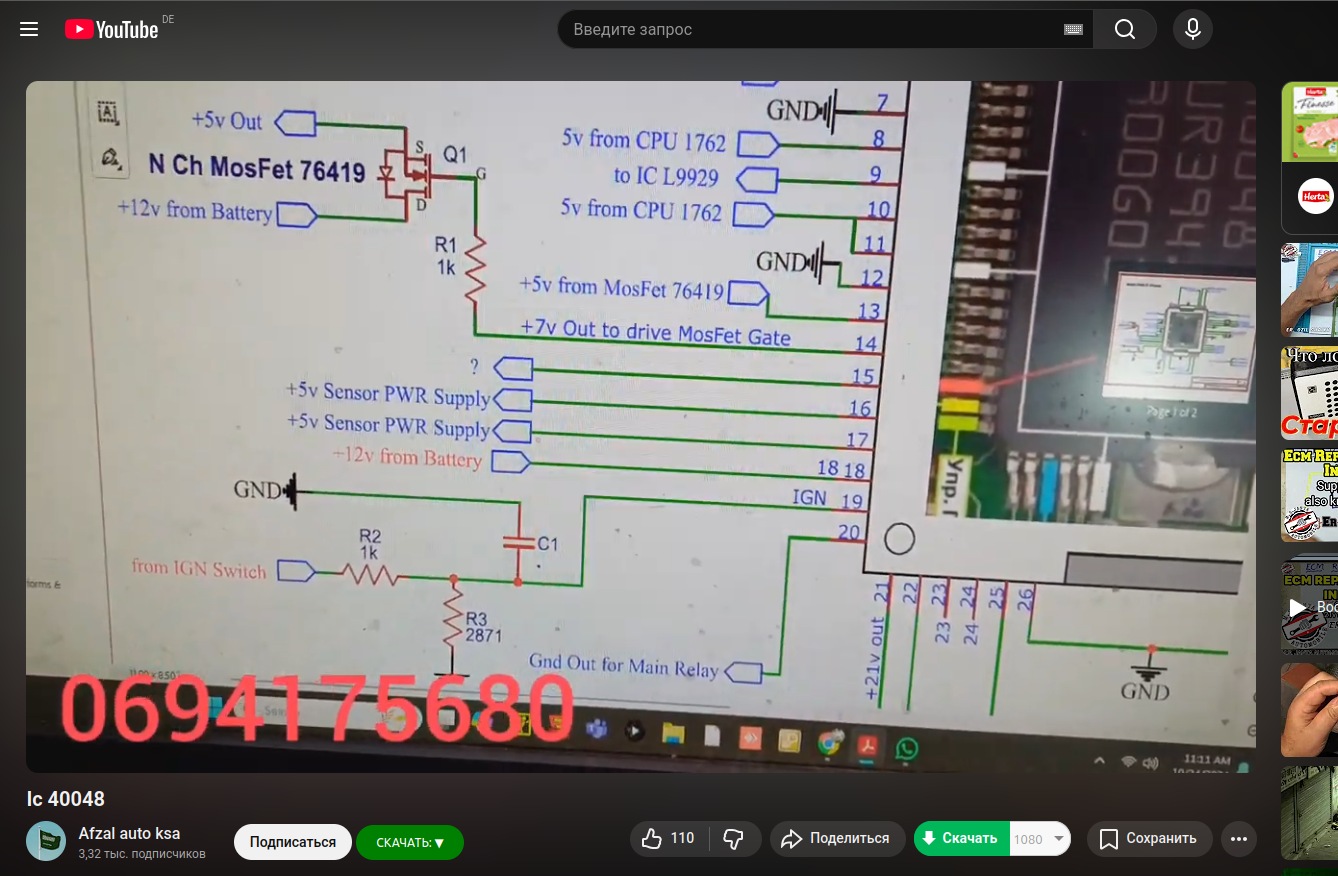The height and width of the screenshot is (876, 1338).
Task: Share the video via Поделиться button
Action: pos(837,839)
